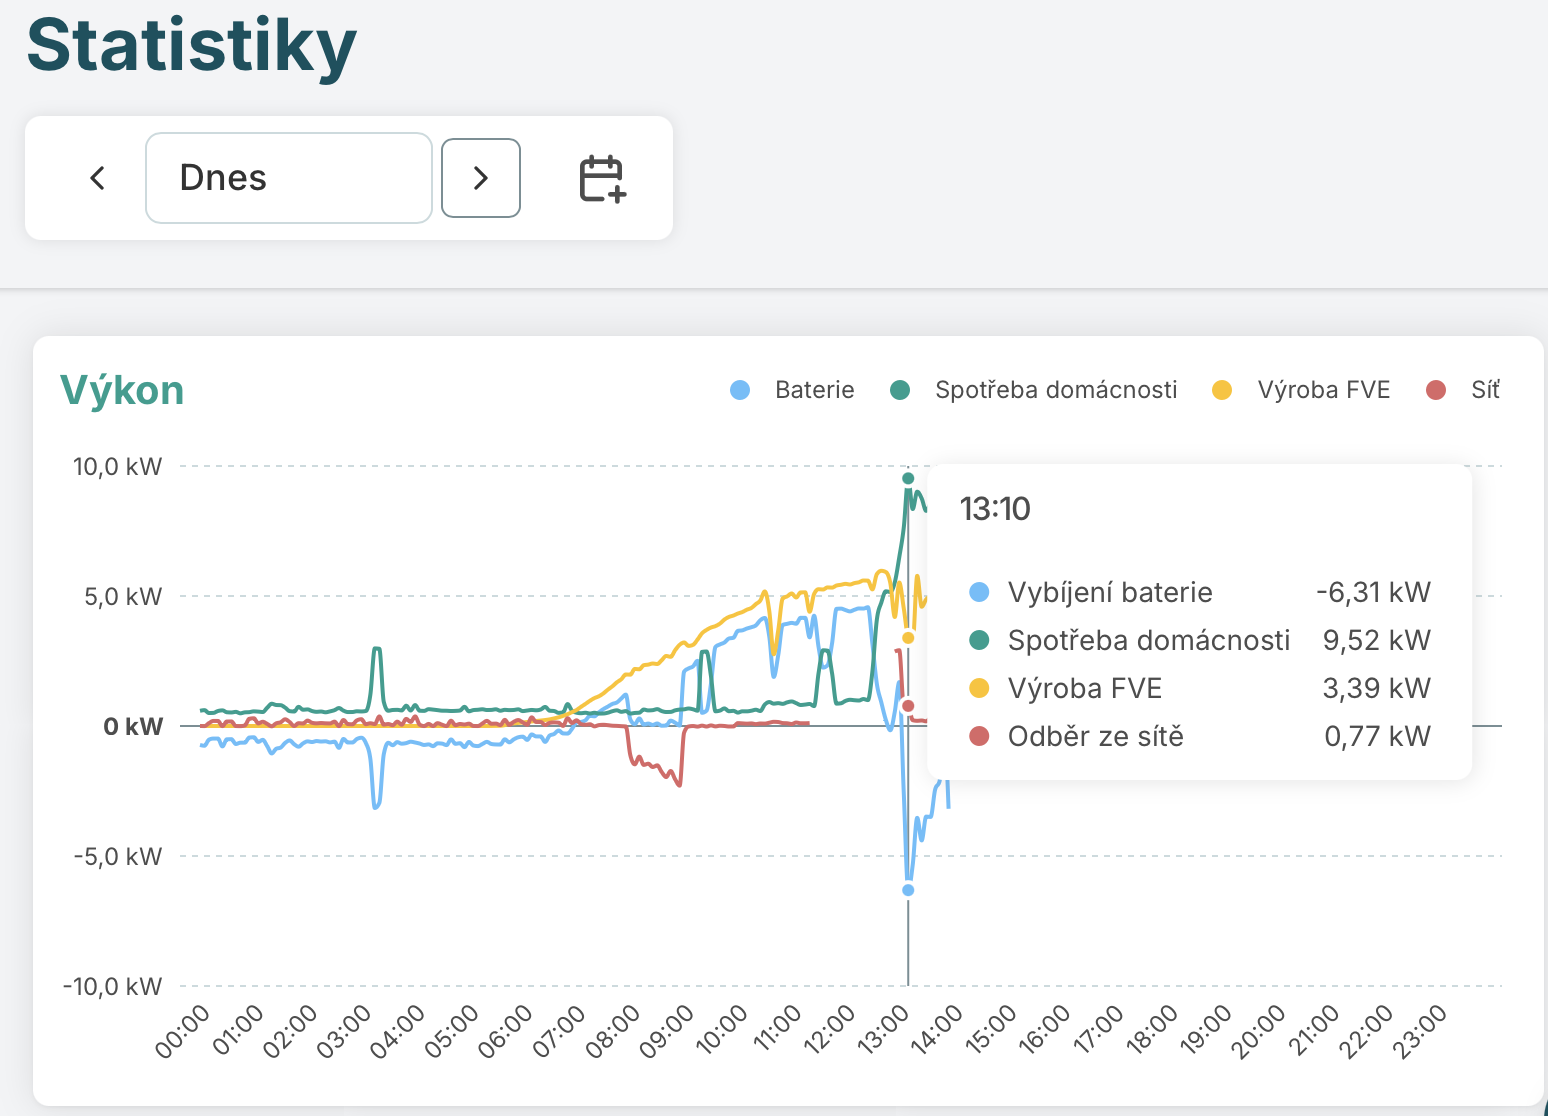Open the calendar date picker icon

pos(602,178)
